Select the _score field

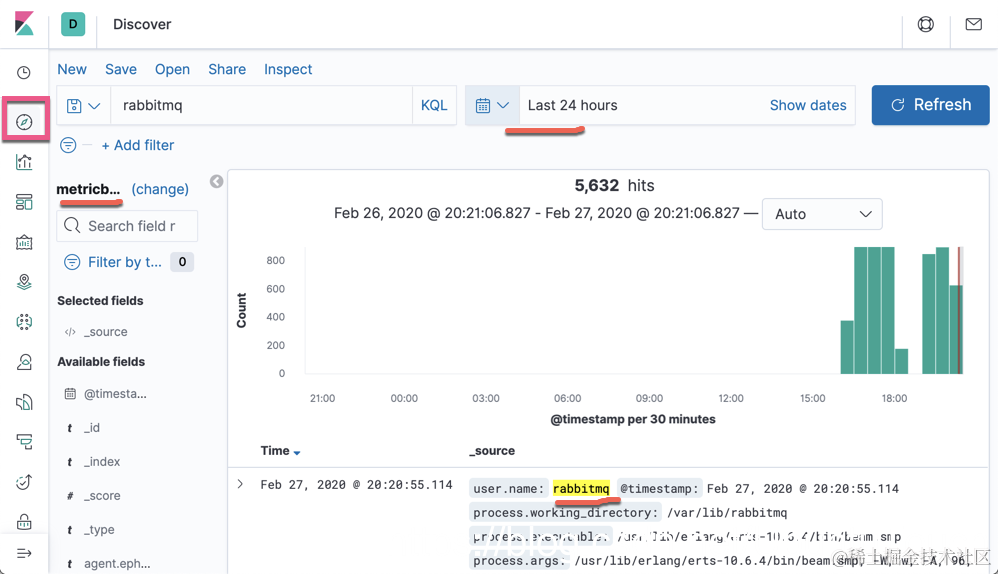point(102,496)
